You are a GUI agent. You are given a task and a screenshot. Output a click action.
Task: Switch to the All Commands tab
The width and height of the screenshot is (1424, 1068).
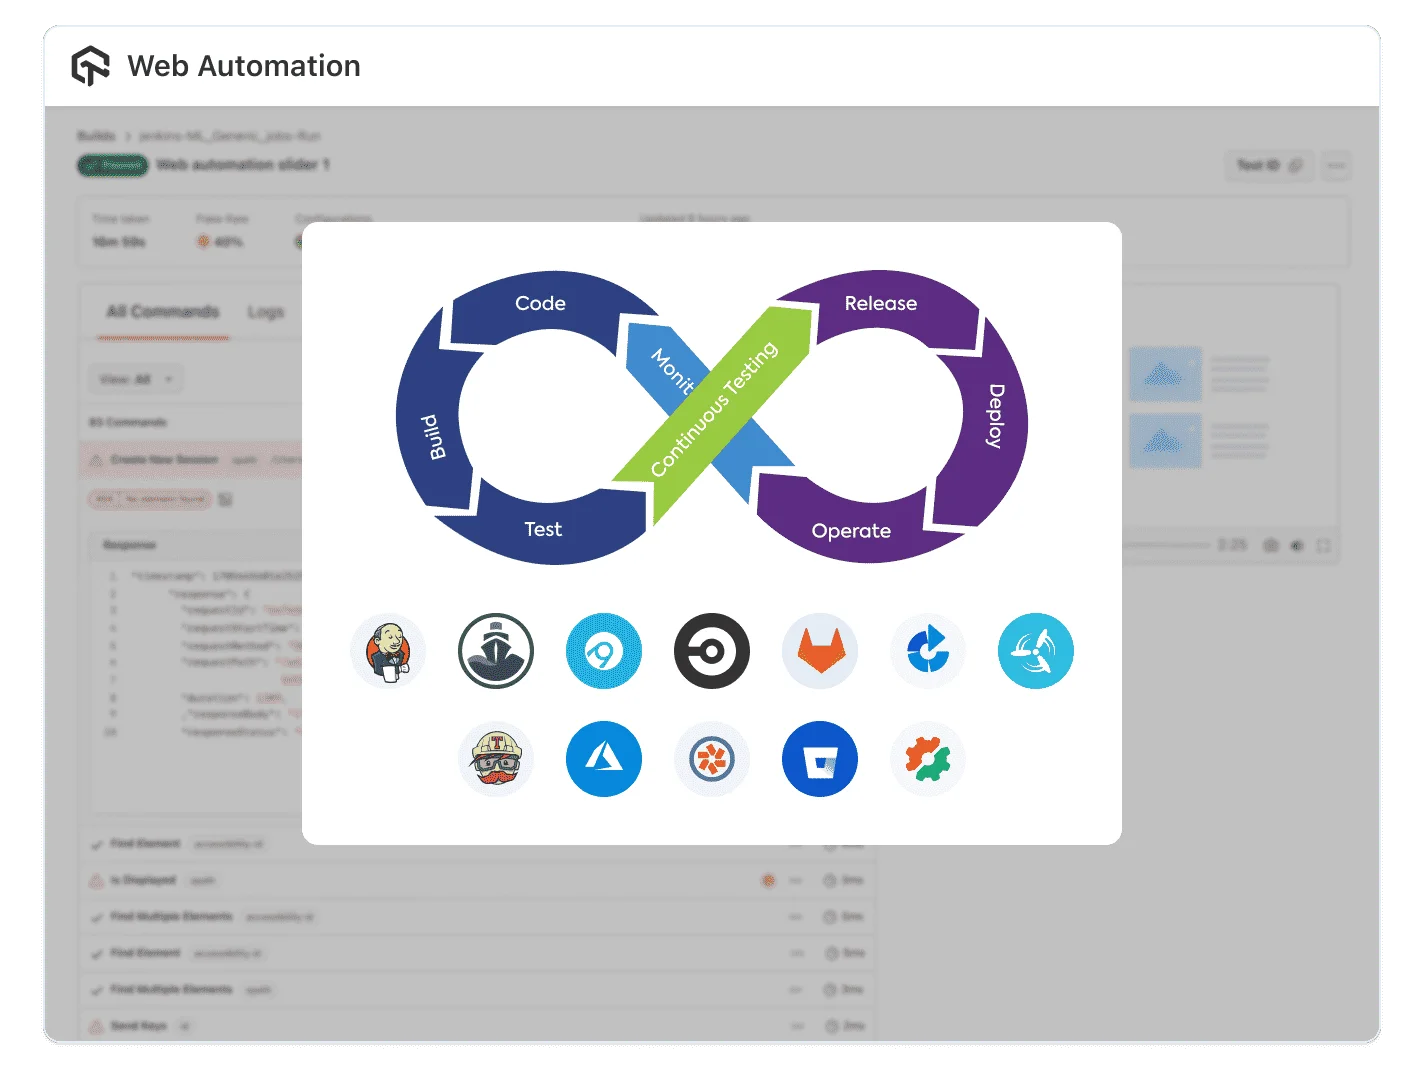163,312
